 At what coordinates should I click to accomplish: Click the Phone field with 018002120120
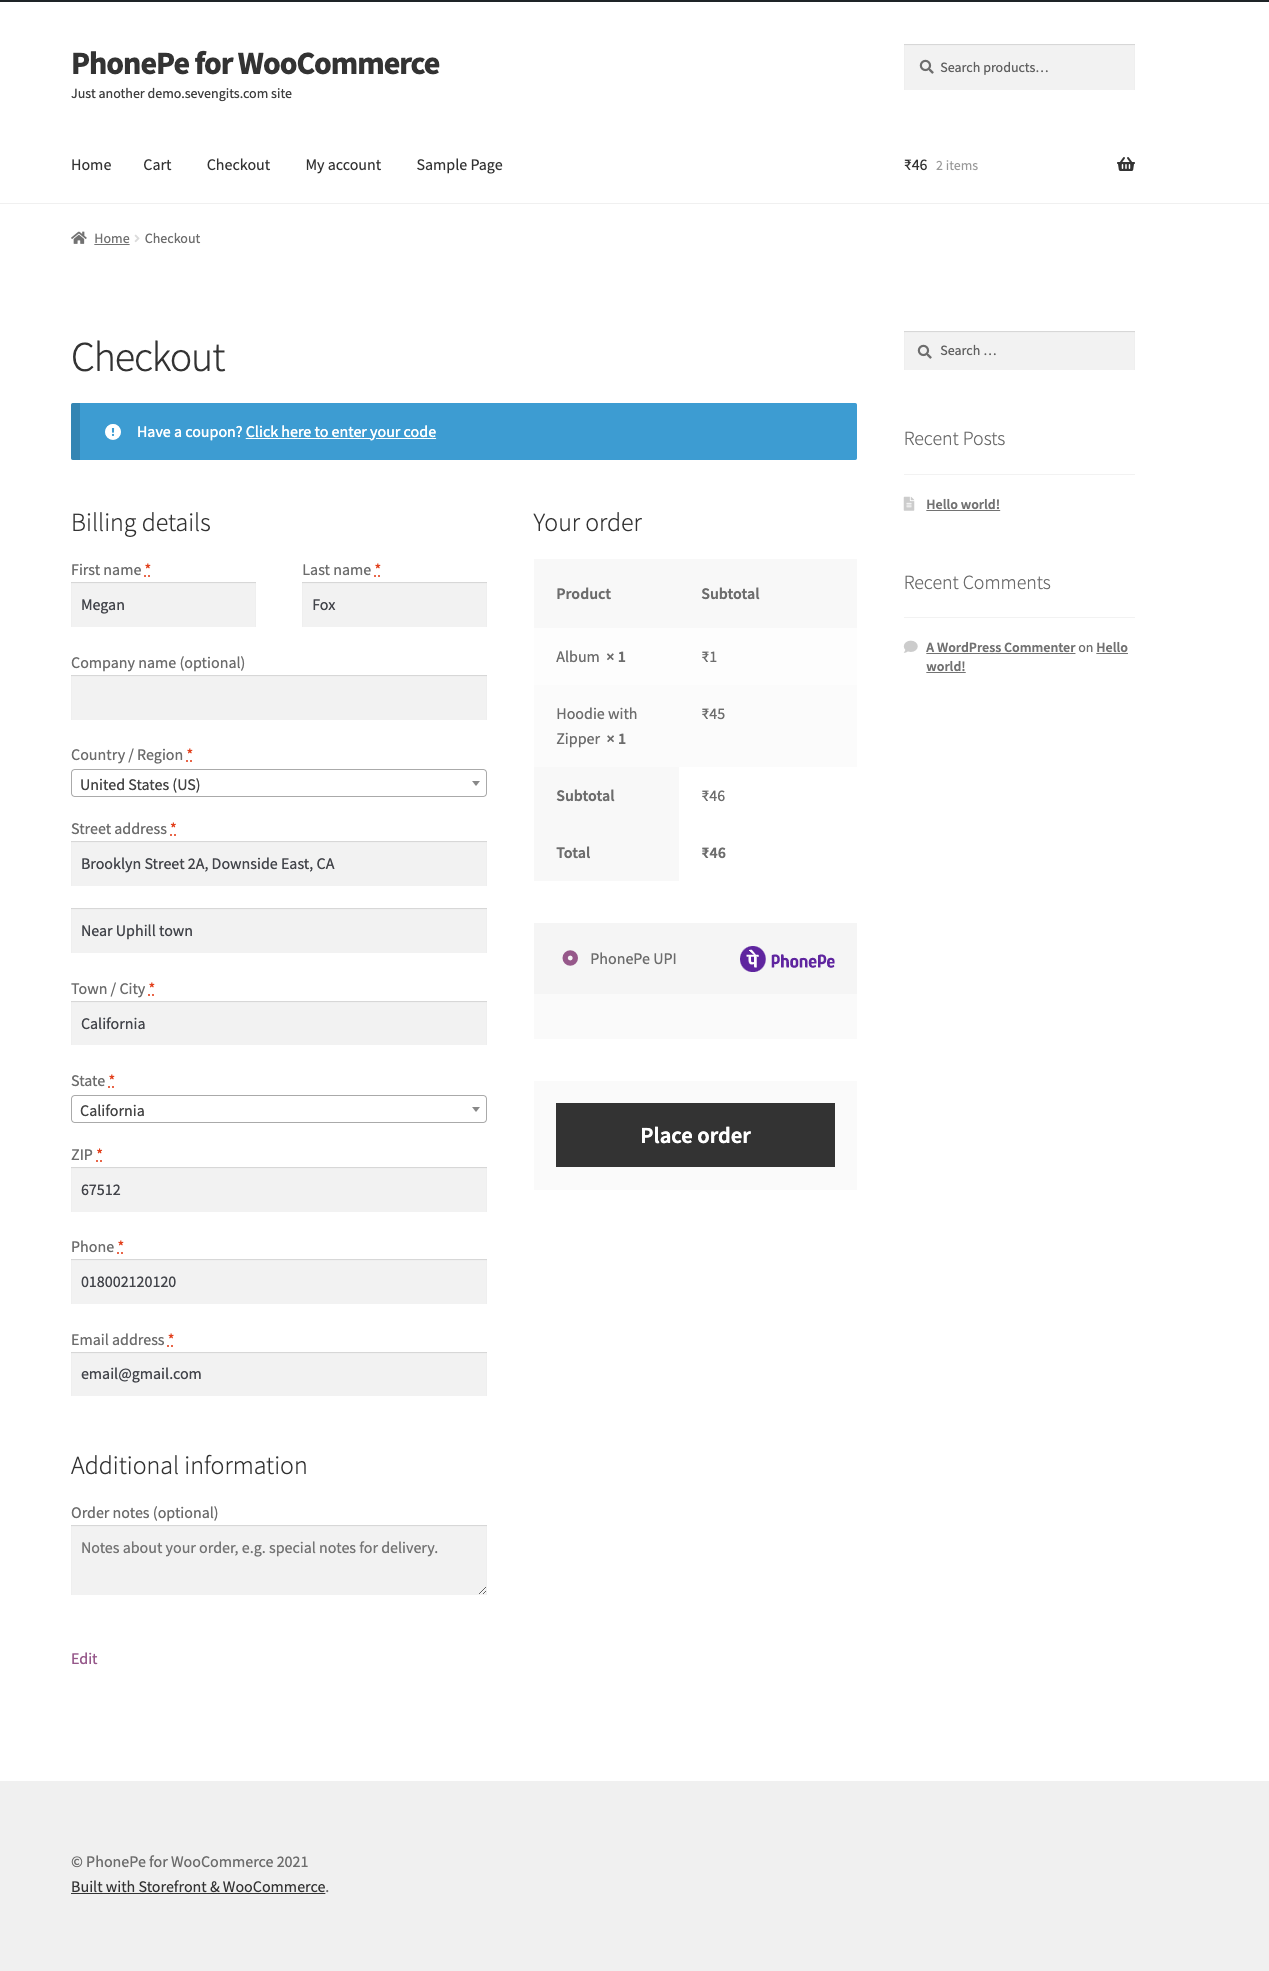(x=279, y=1282)
